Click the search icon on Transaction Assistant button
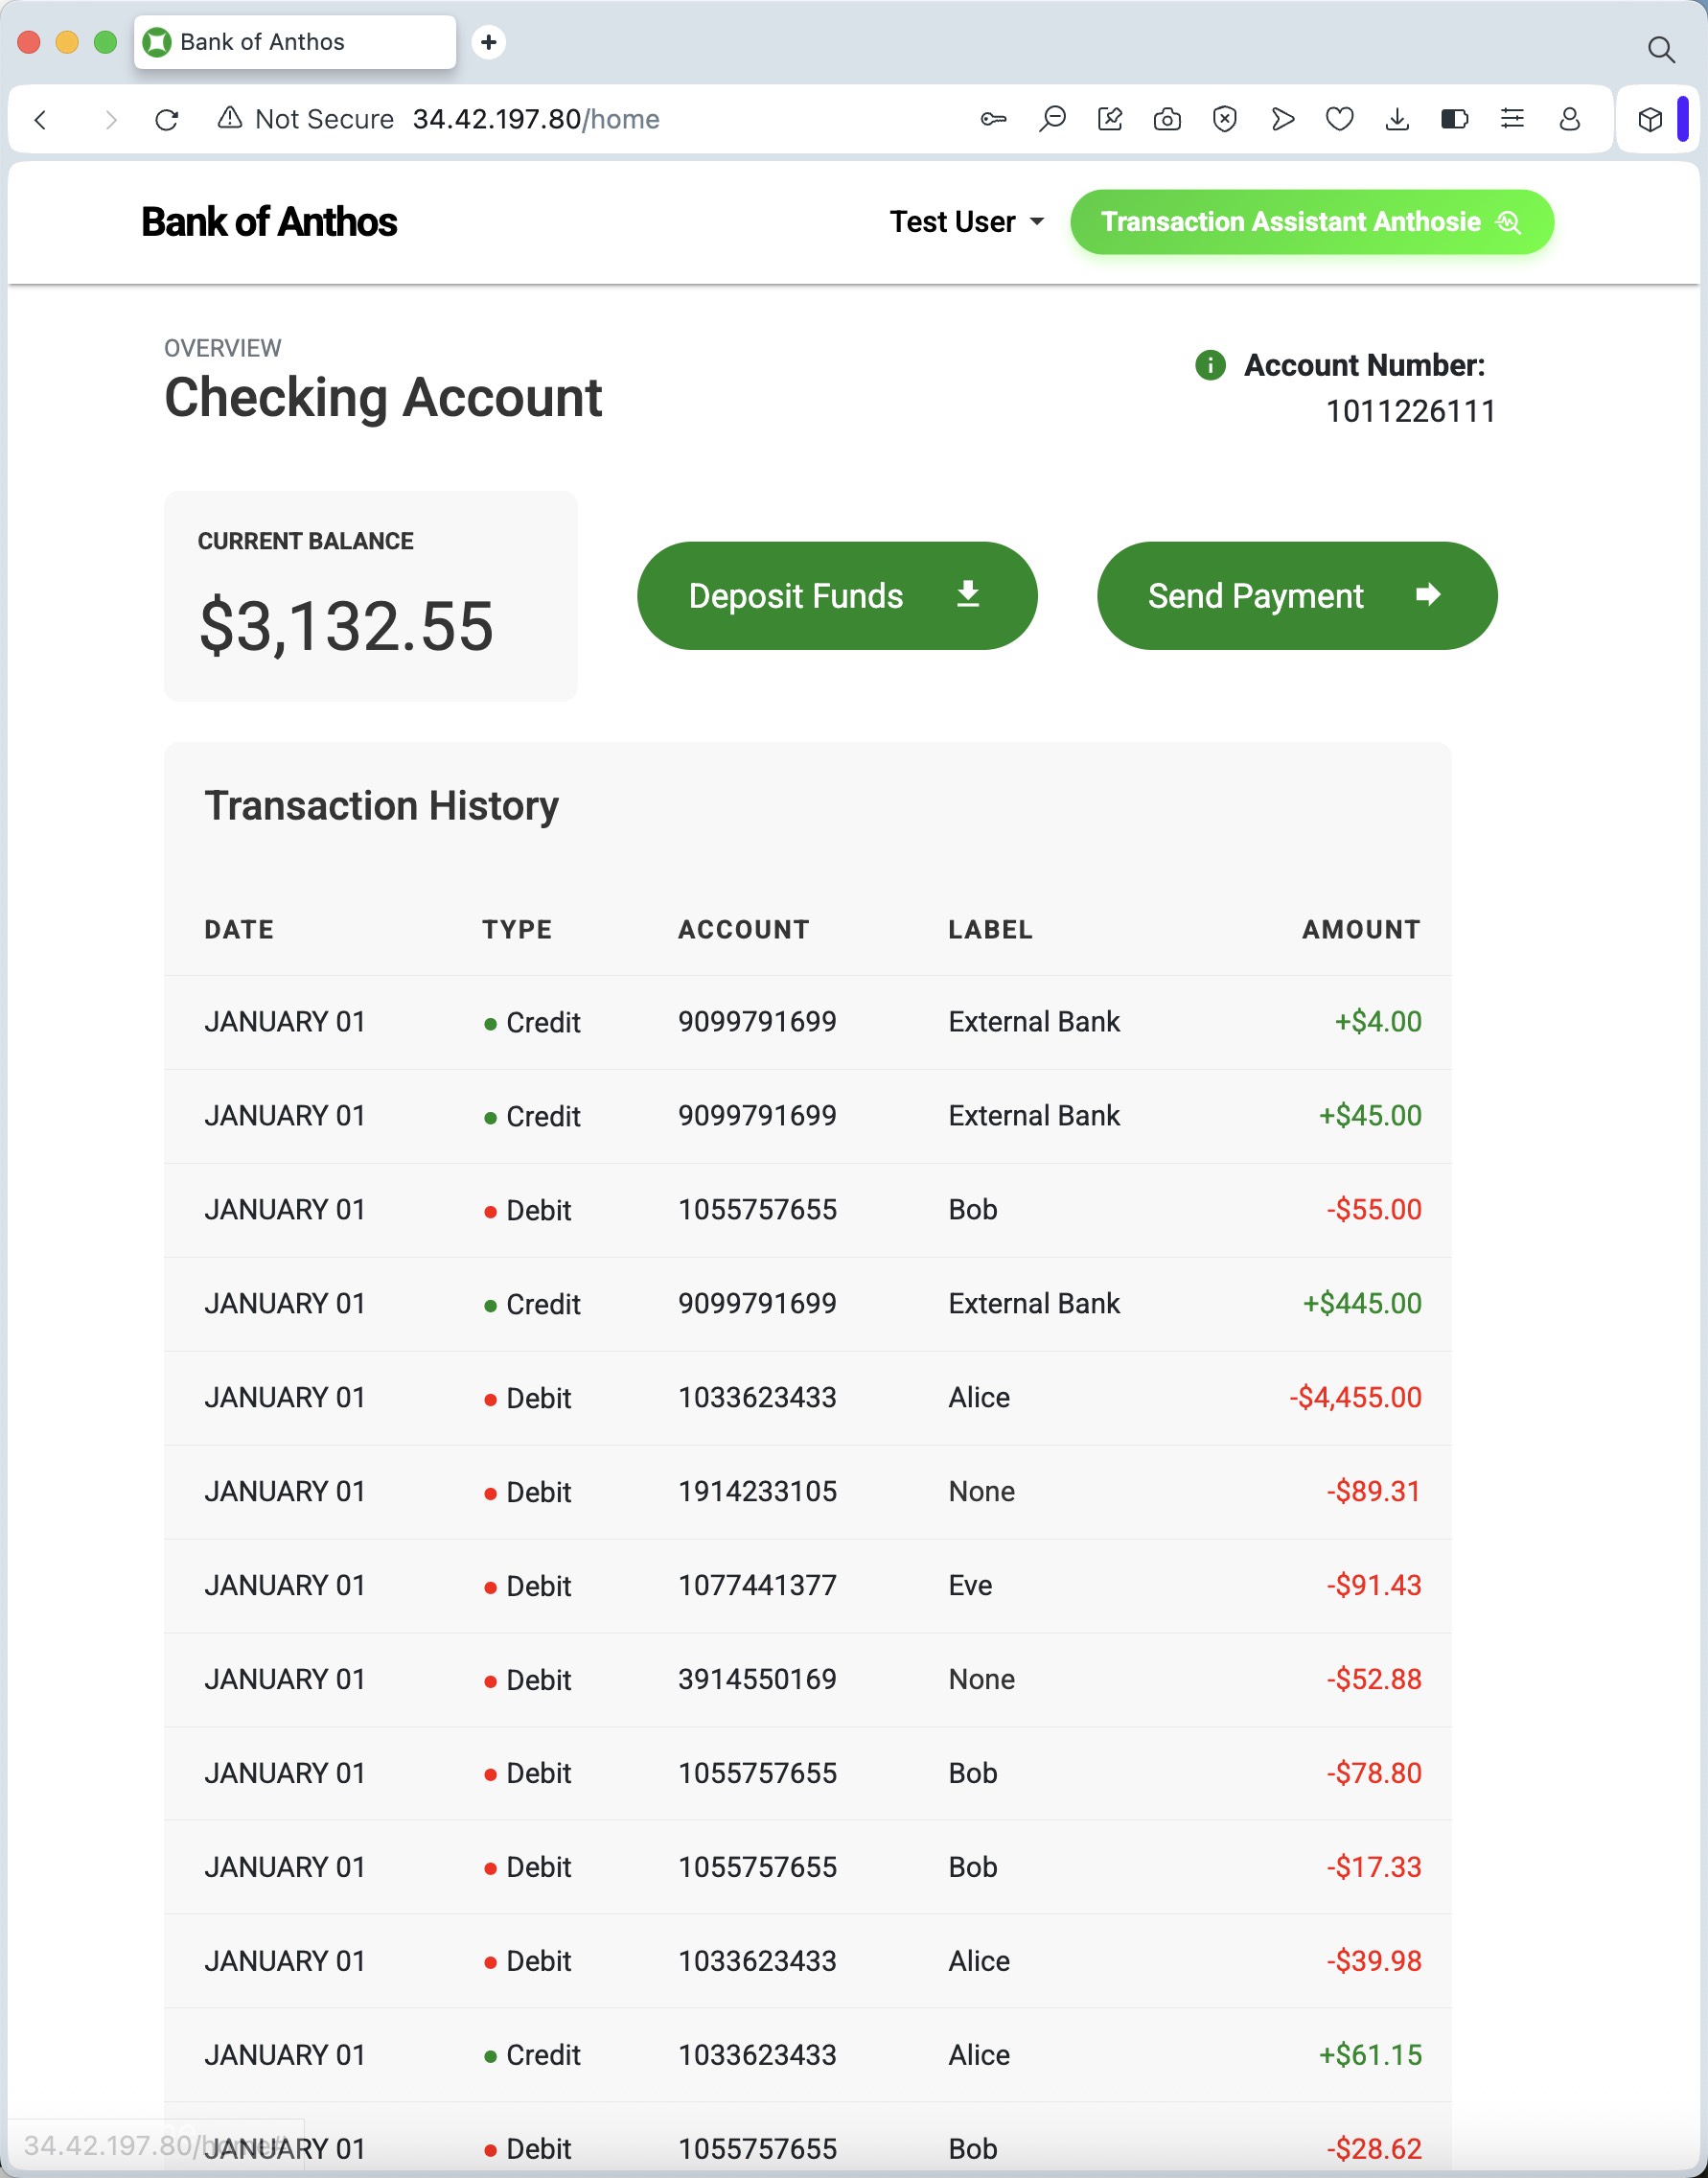 1508,222
